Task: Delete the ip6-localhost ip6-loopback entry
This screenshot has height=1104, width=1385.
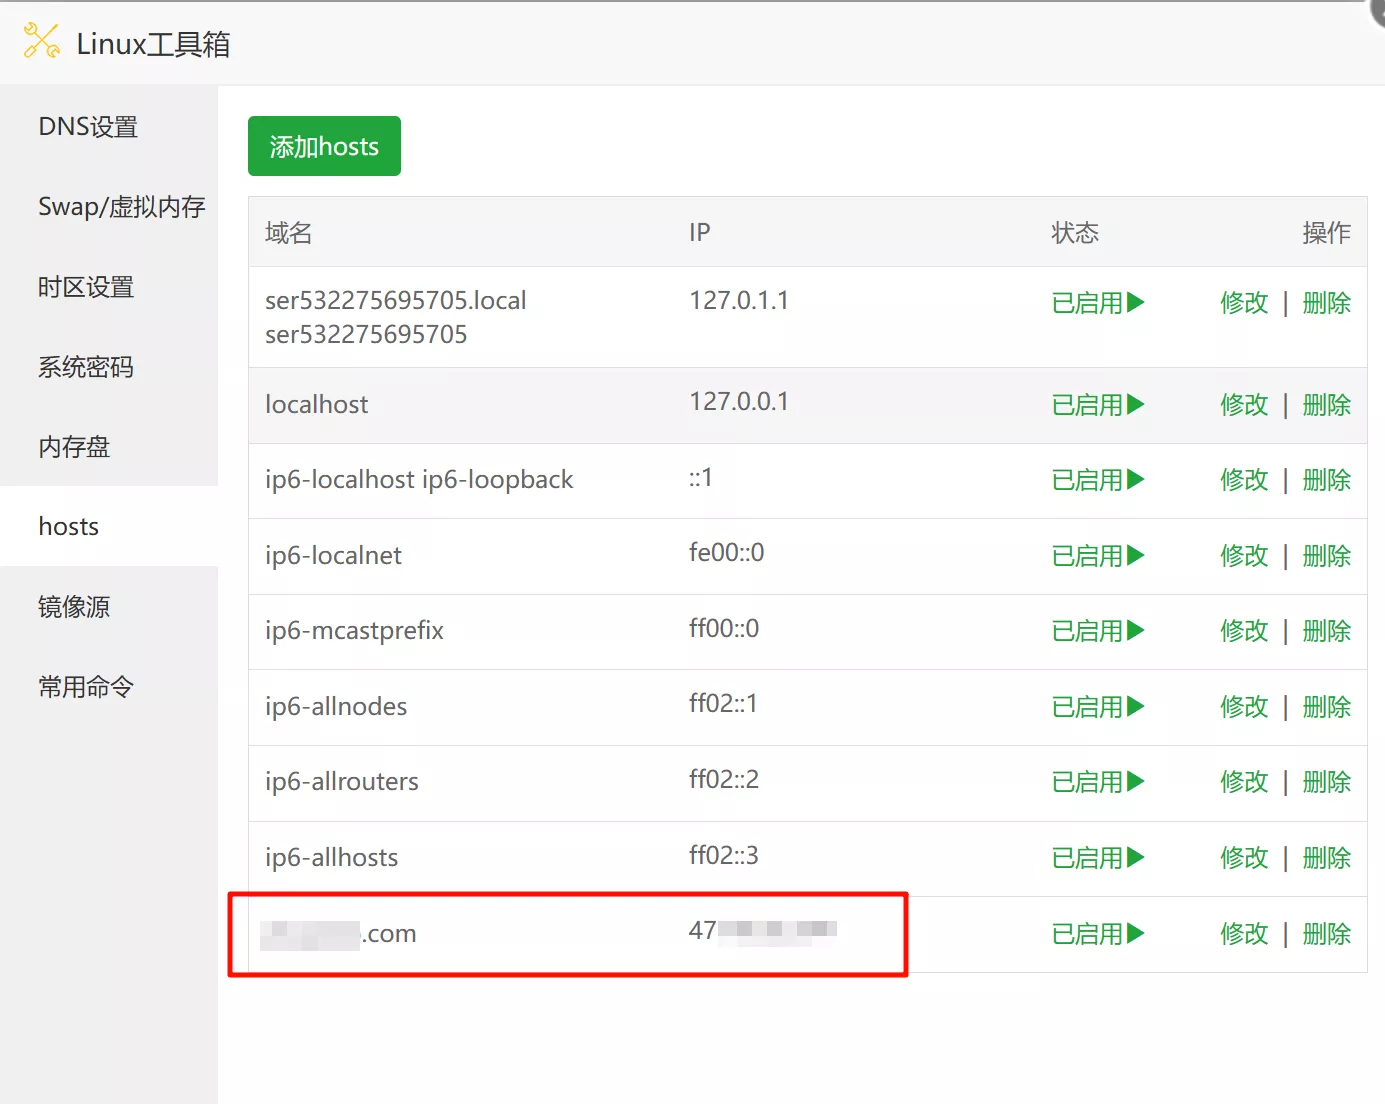Action: (x=1326, y=480)
